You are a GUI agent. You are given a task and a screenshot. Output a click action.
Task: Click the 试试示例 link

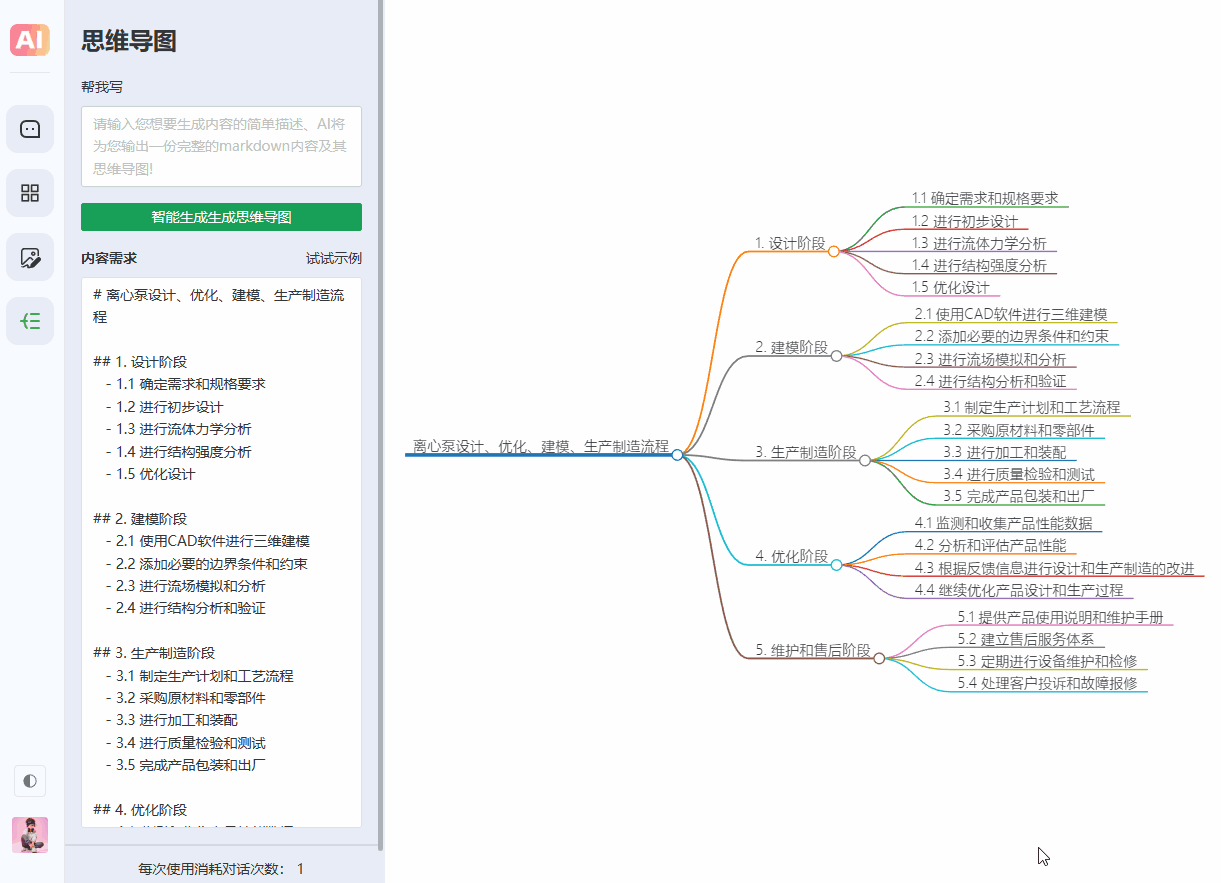click(334, 258)
